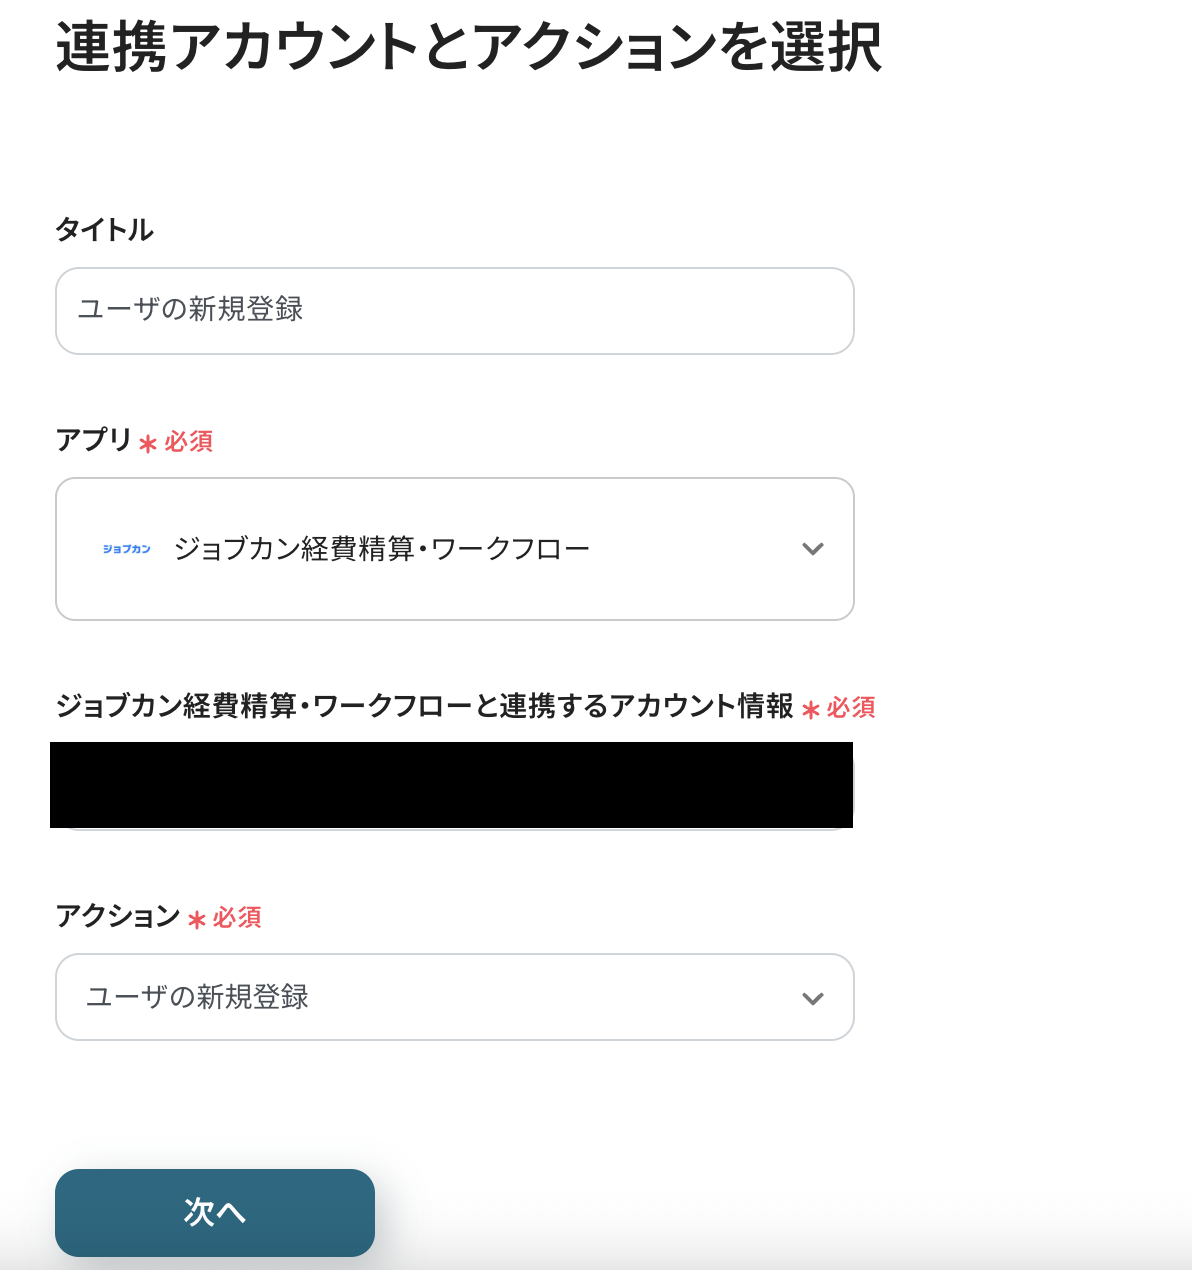Click the 必須 marker next to アカウント情報

851,707
